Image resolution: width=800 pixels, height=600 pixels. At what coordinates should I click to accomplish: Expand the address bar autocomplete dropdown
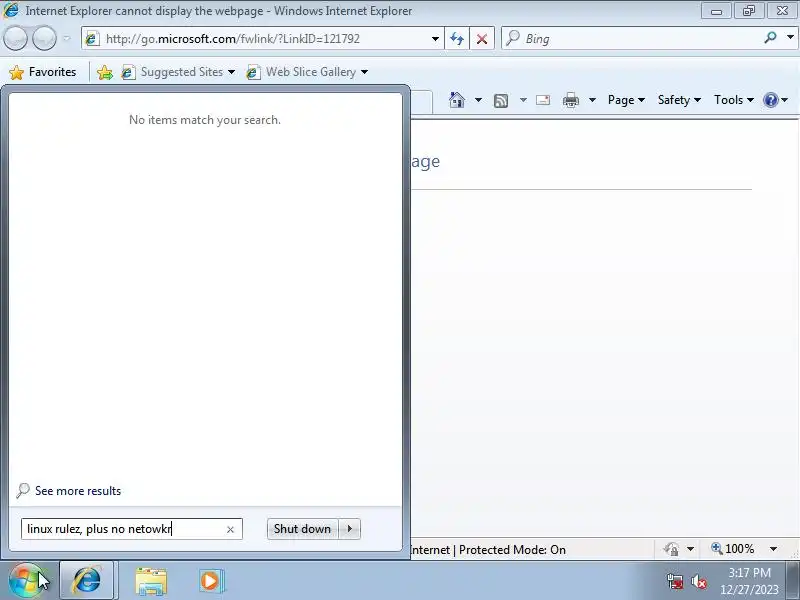tap(435, 39)
